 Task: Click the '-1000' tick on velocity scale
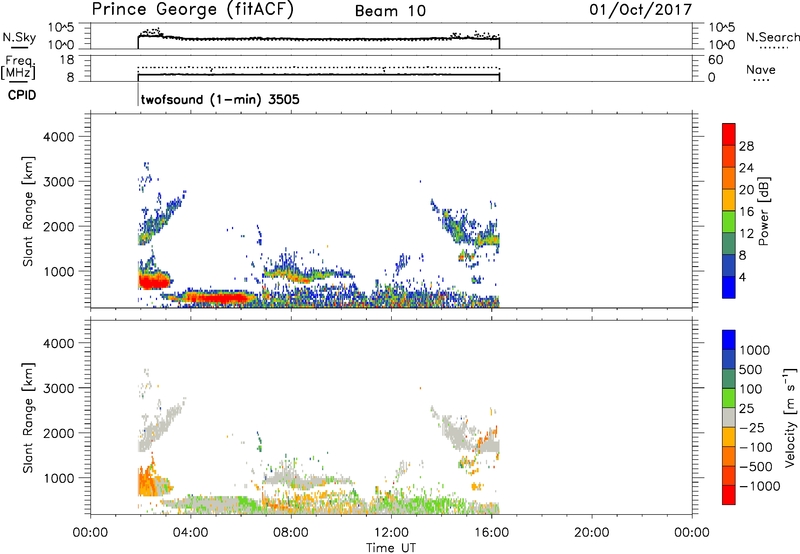[x=760, y=486]
